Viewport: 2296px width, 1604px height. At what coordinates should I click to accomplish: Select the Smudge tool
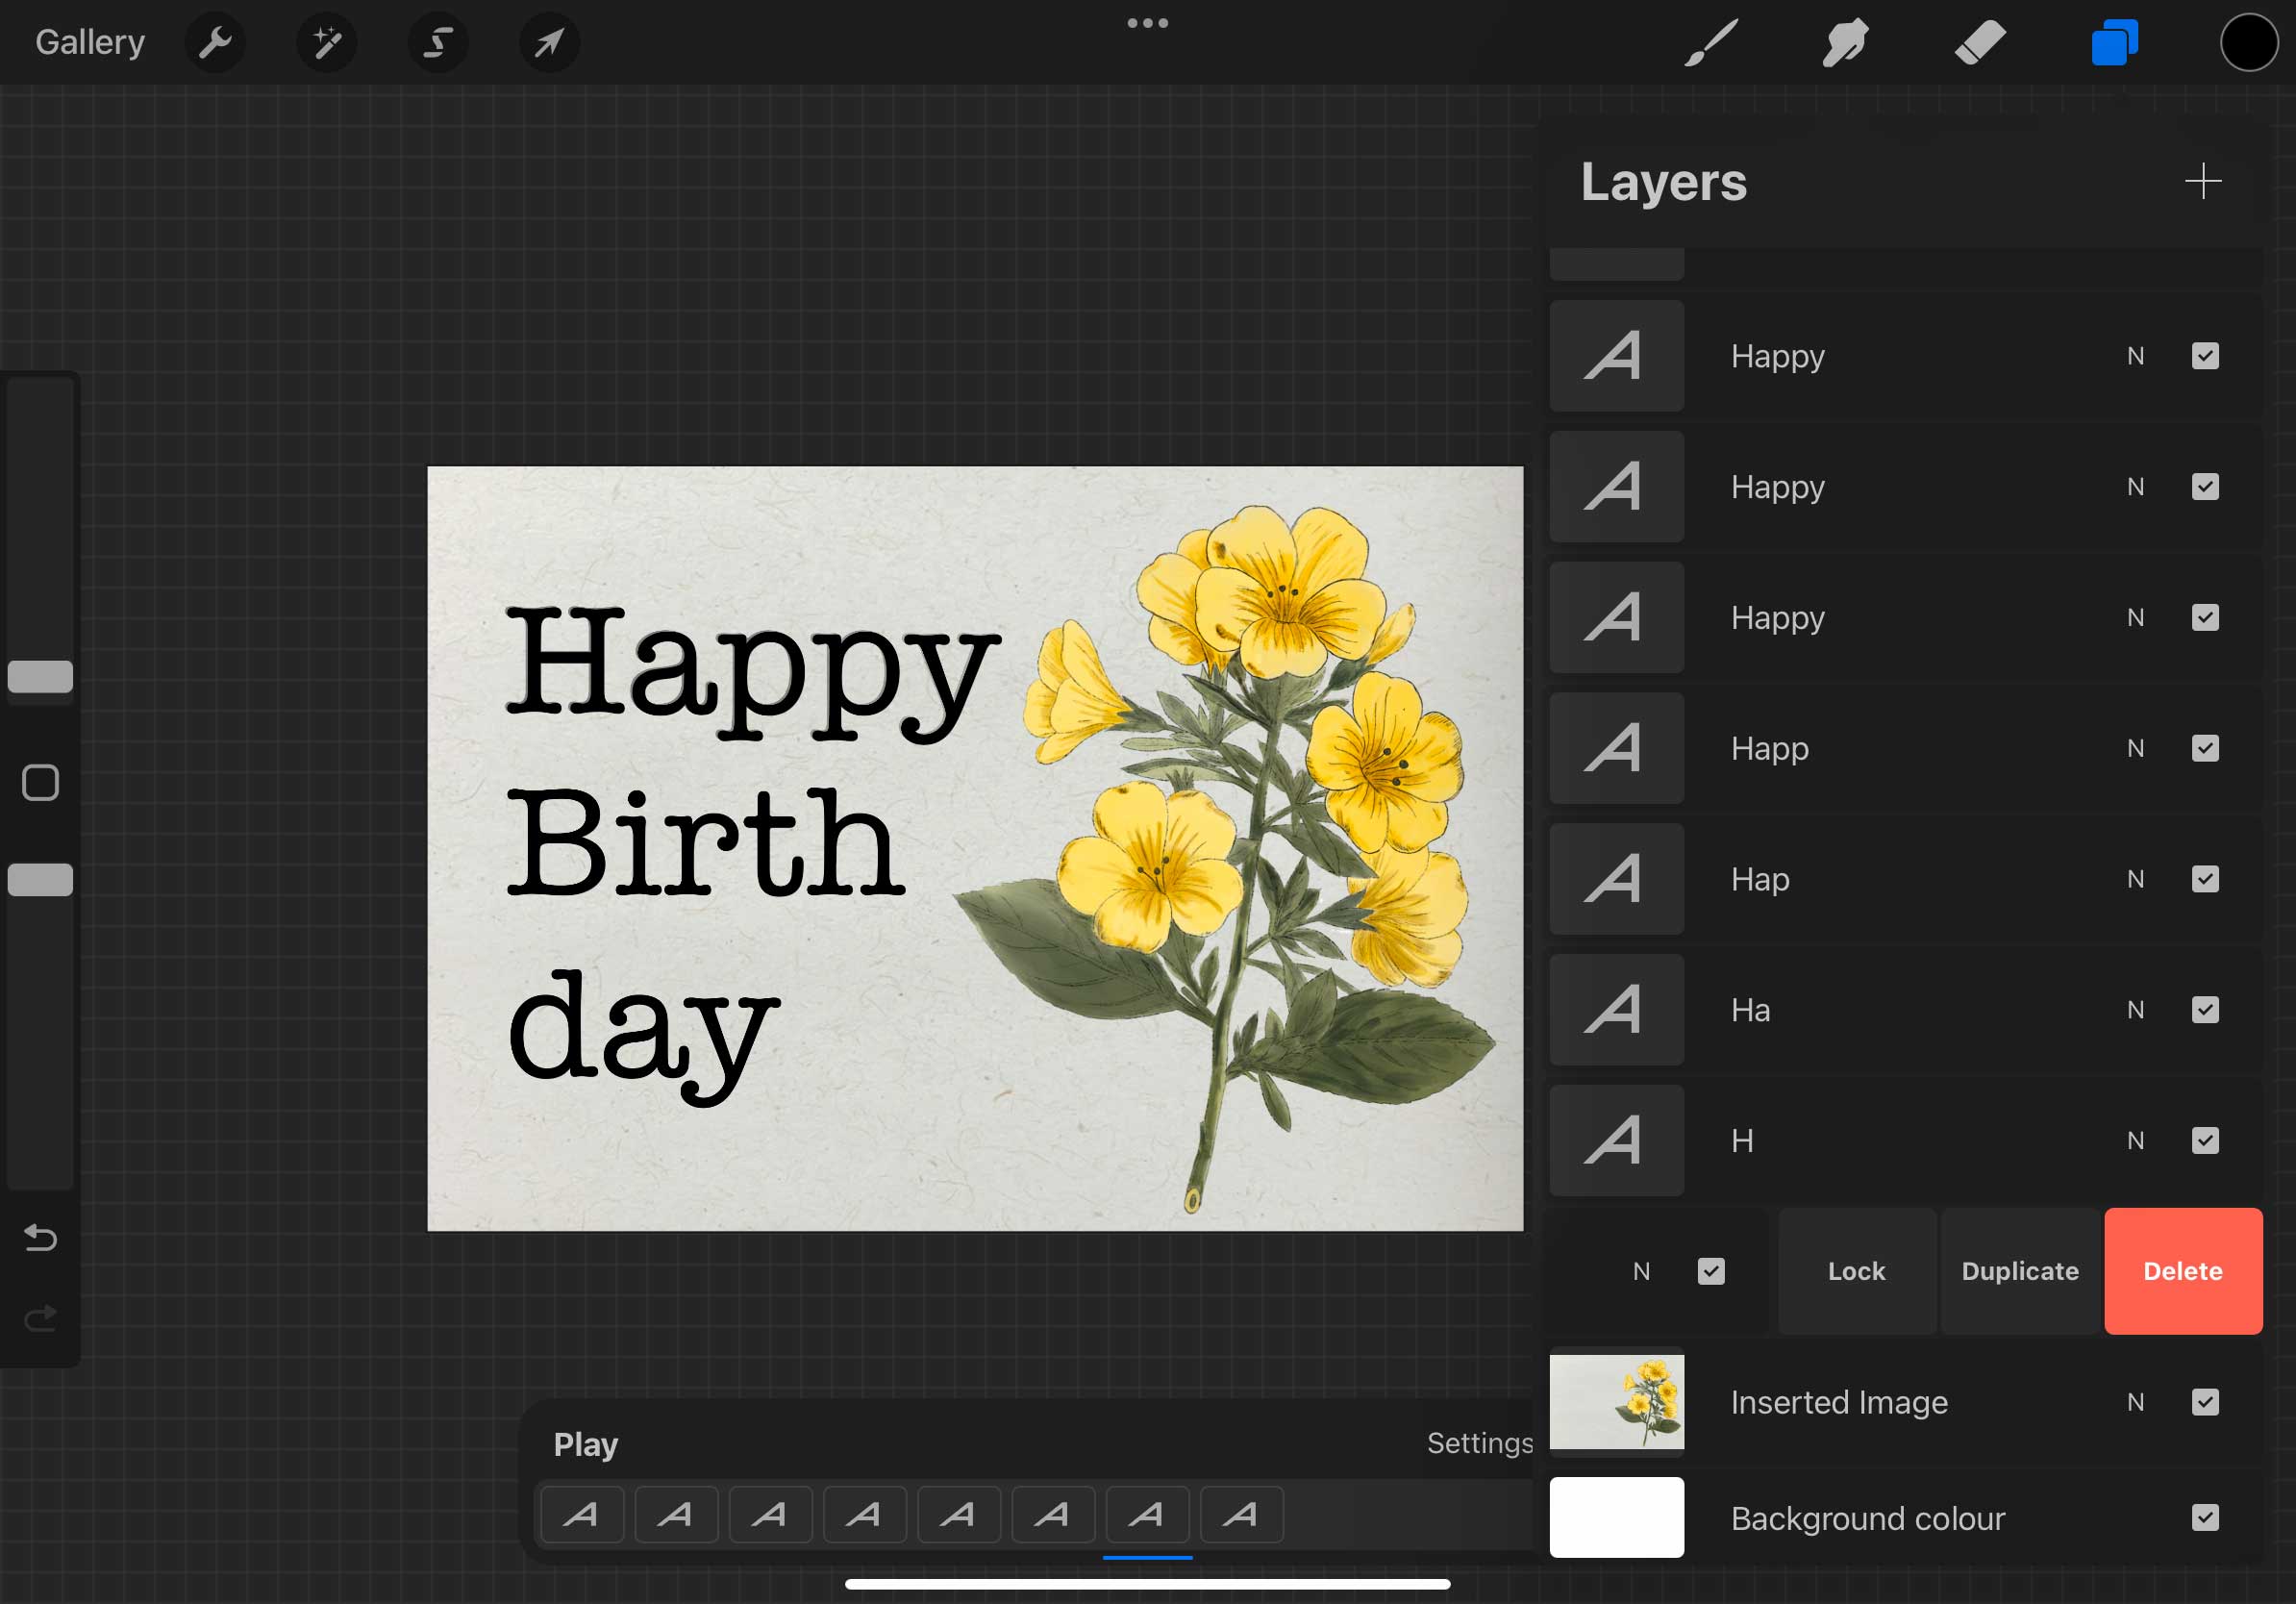1844,43
